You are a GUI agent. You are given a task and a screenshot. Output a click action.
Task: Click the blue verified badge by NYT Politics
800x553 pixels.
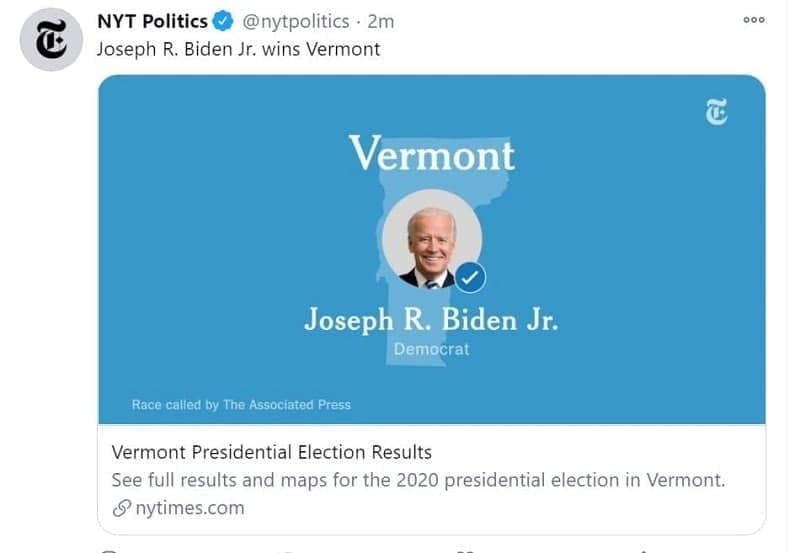click(223, 21)
